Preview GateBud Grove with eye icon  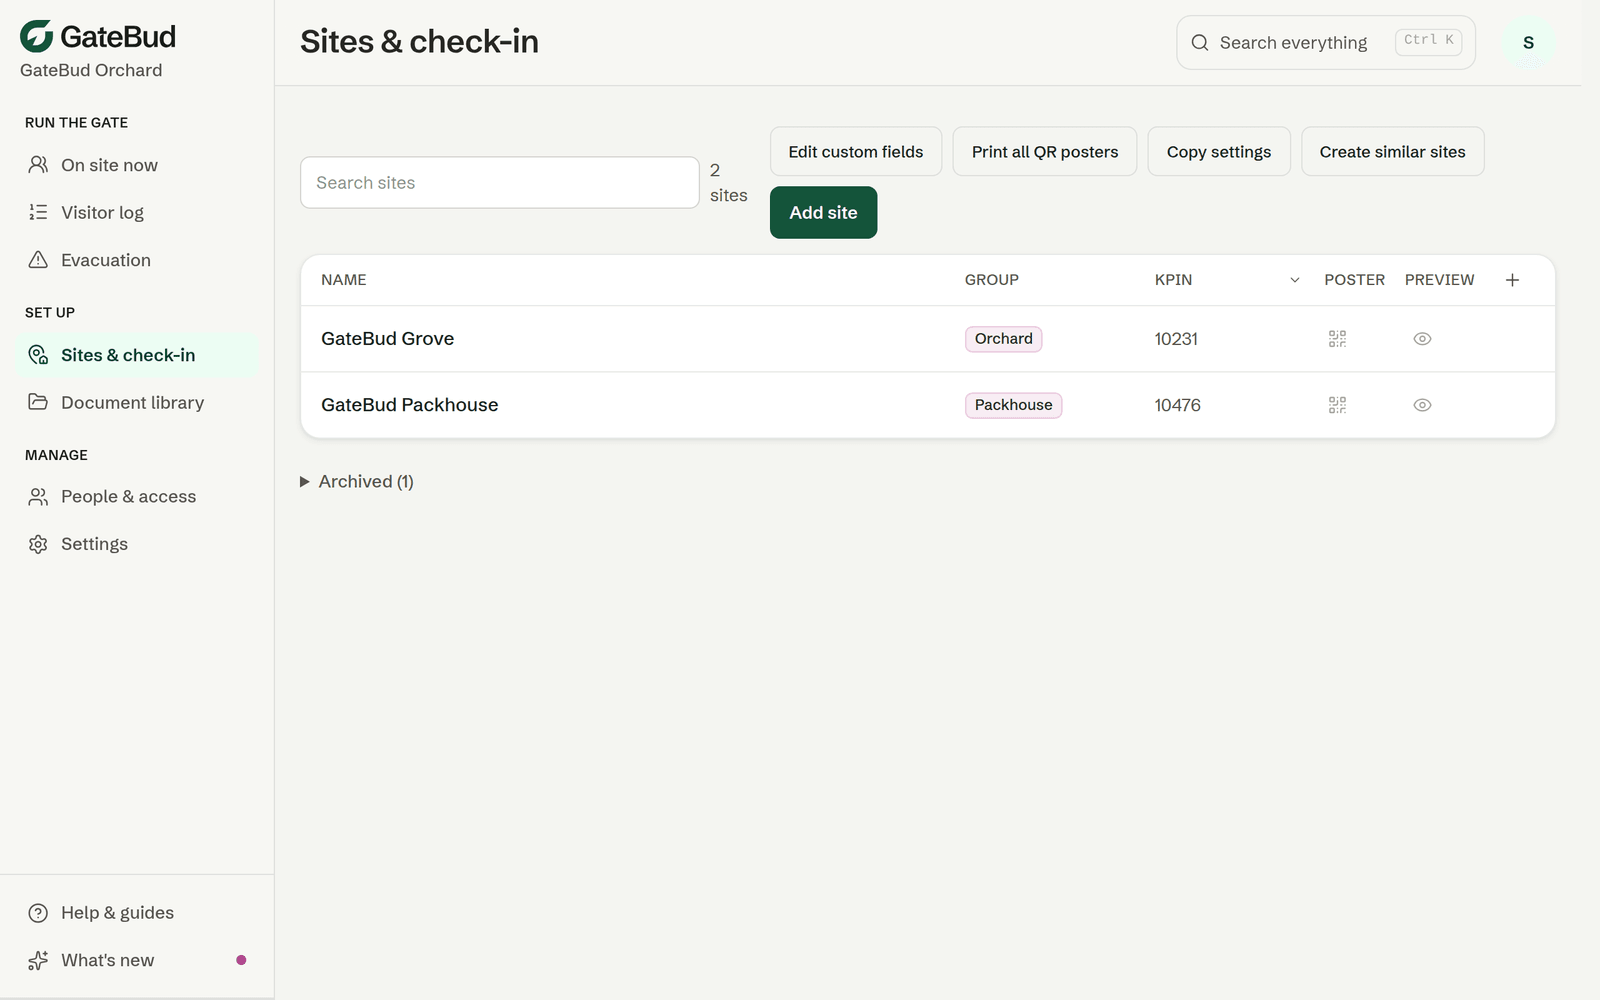click(1422, 339)
